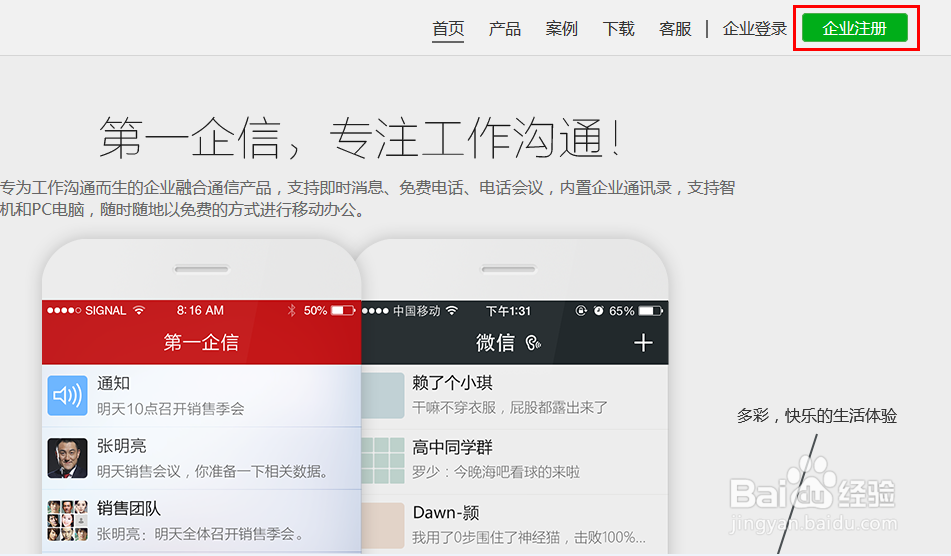Click message 罗少：今晚海吧看球的来啦
This screenshot has height=556, width=951.
coord(496,472)
